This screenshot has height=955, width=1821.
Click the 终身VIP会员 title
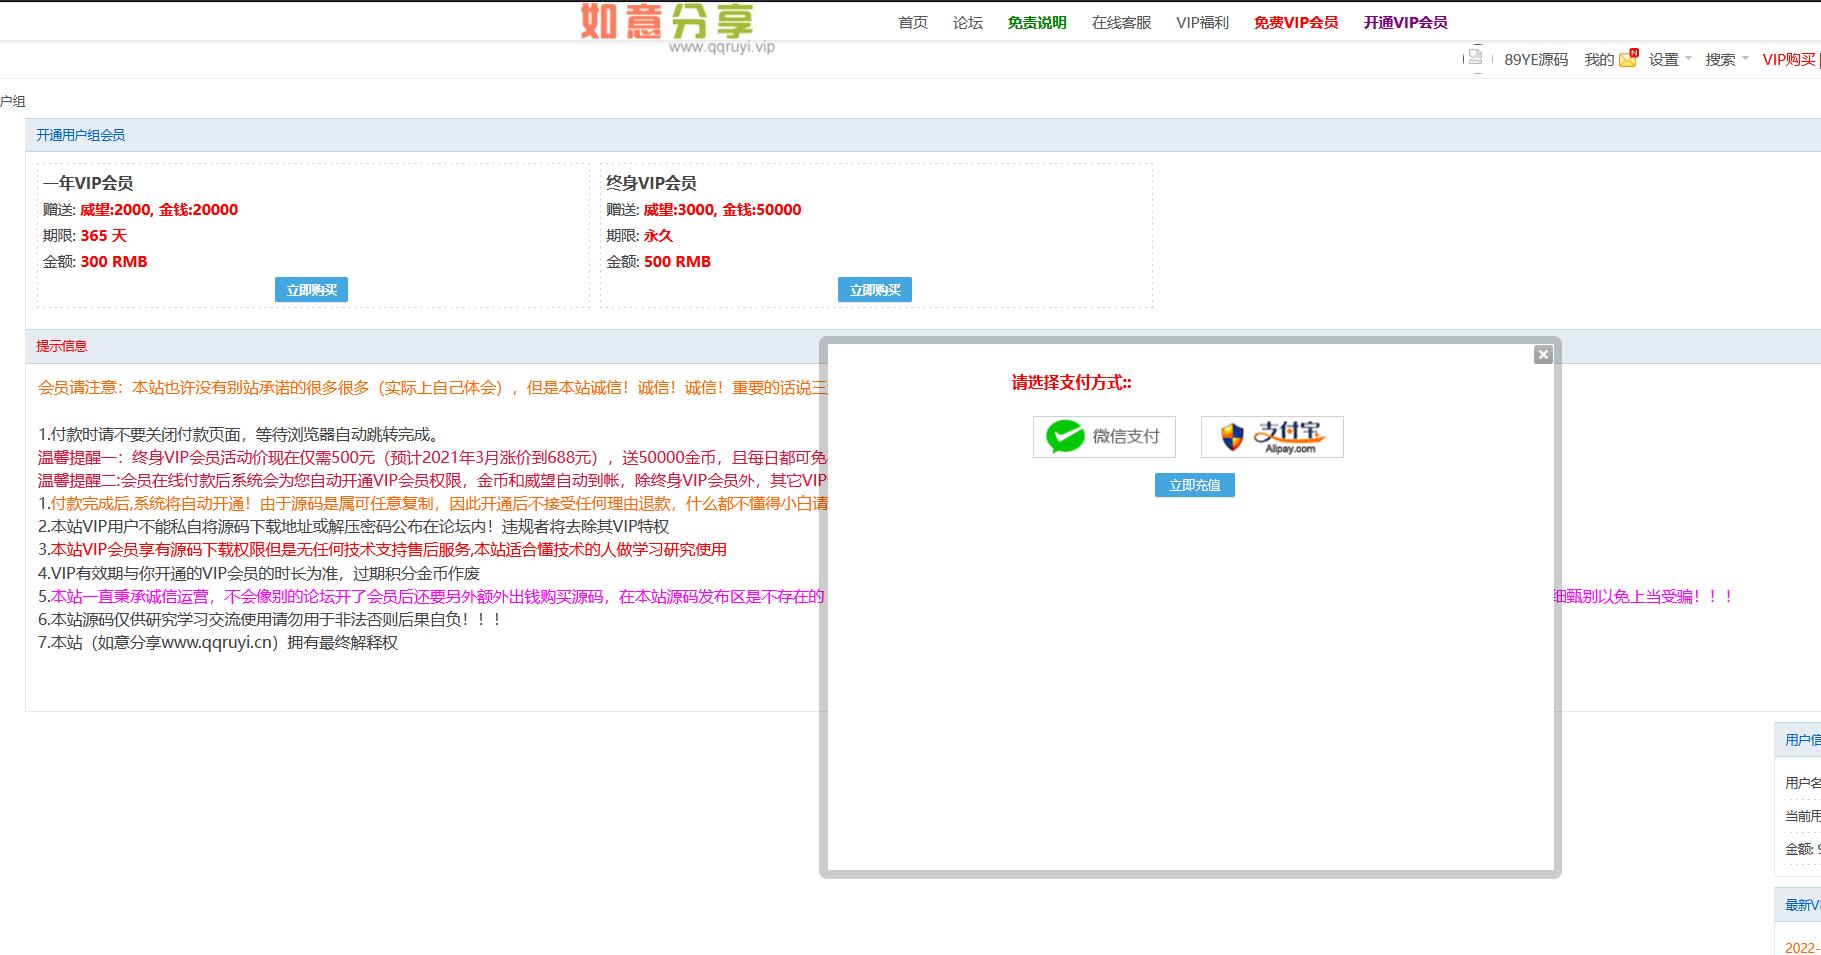pyautogui.click(x=651, y=183)
